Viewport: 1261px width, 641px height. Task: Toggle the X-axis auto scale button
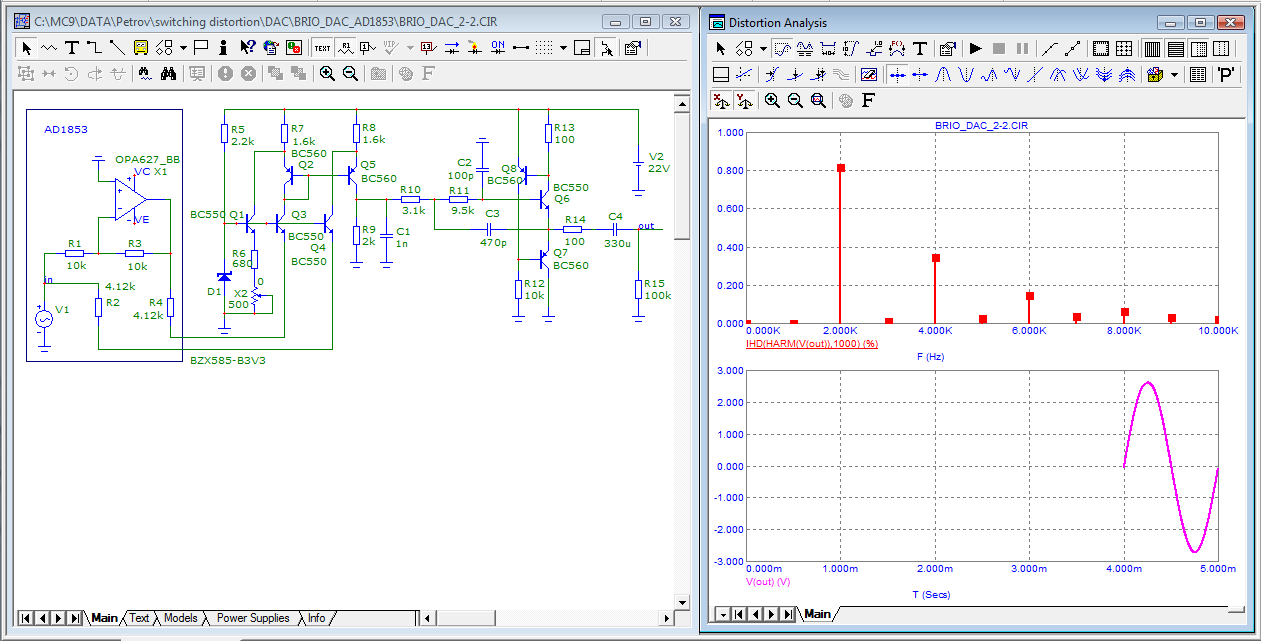[720, 100]
